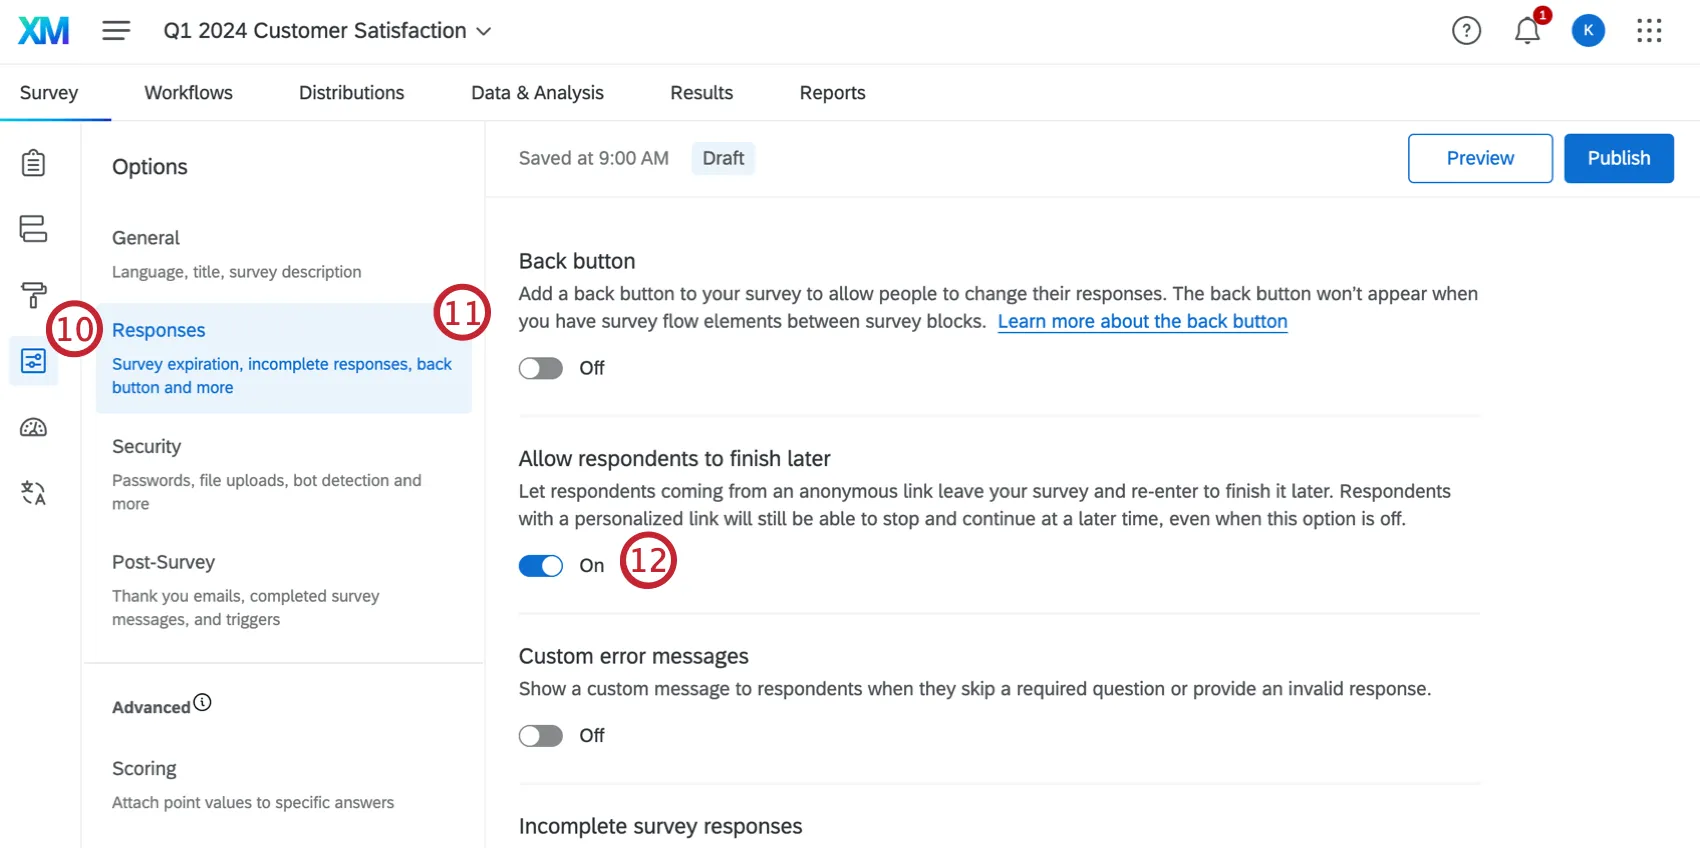Open the notifications bell
The height and width of the screenshot is (848, 1700).
pyautogui.click(x=1527, y=31)
